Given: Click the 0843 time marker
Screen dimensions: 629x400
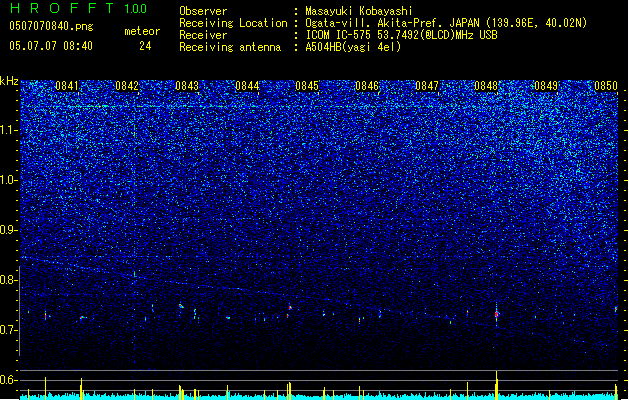Looking at the screenshot, I should [187, 86].
